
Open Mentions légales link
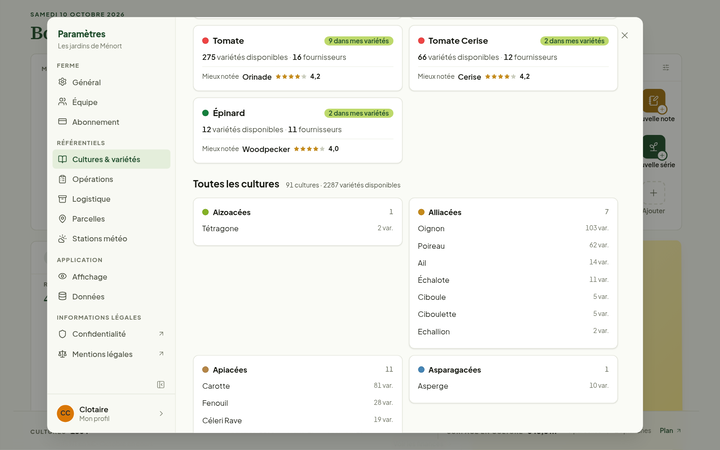(111, 354)
